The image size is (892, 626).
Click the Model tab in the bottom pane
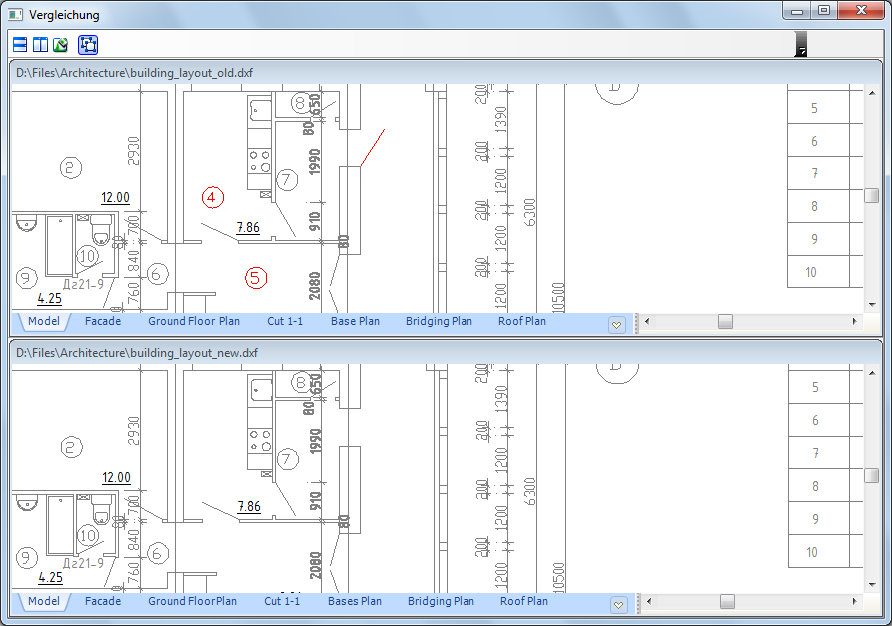click(x=43, y=602)
